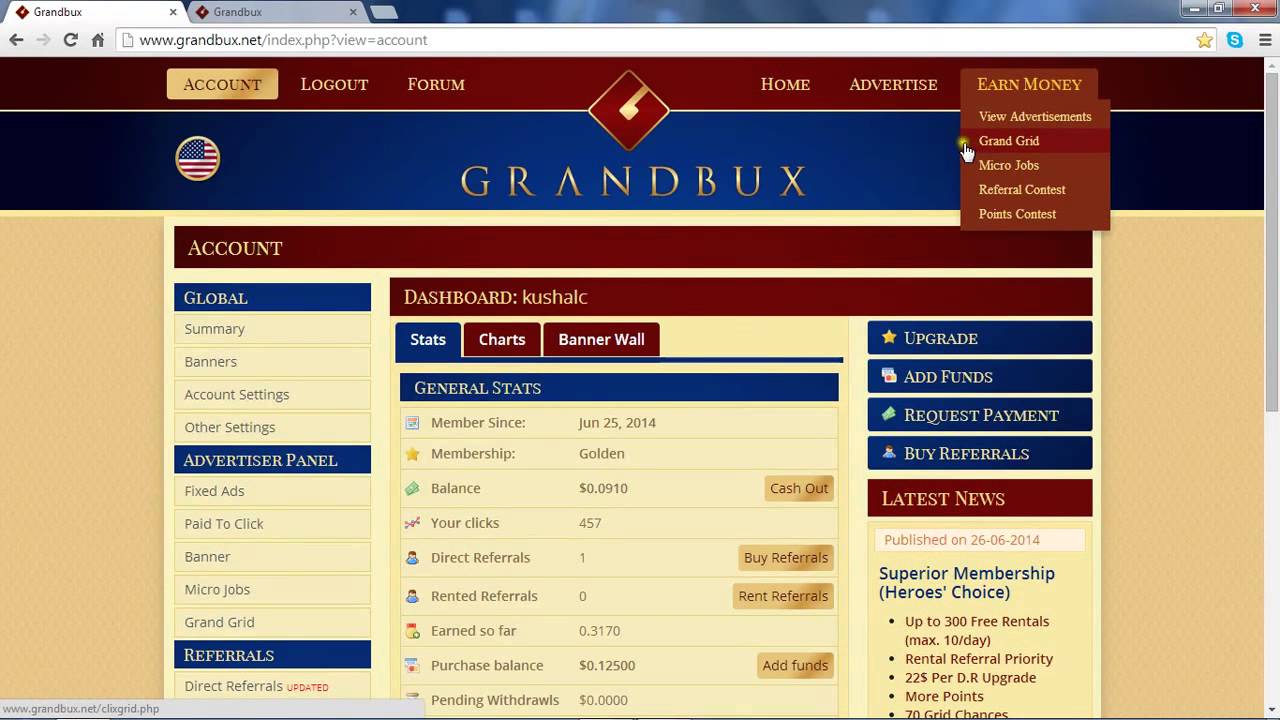
Task: Click the Direct Referrals person icon
Action: [412, 558]
